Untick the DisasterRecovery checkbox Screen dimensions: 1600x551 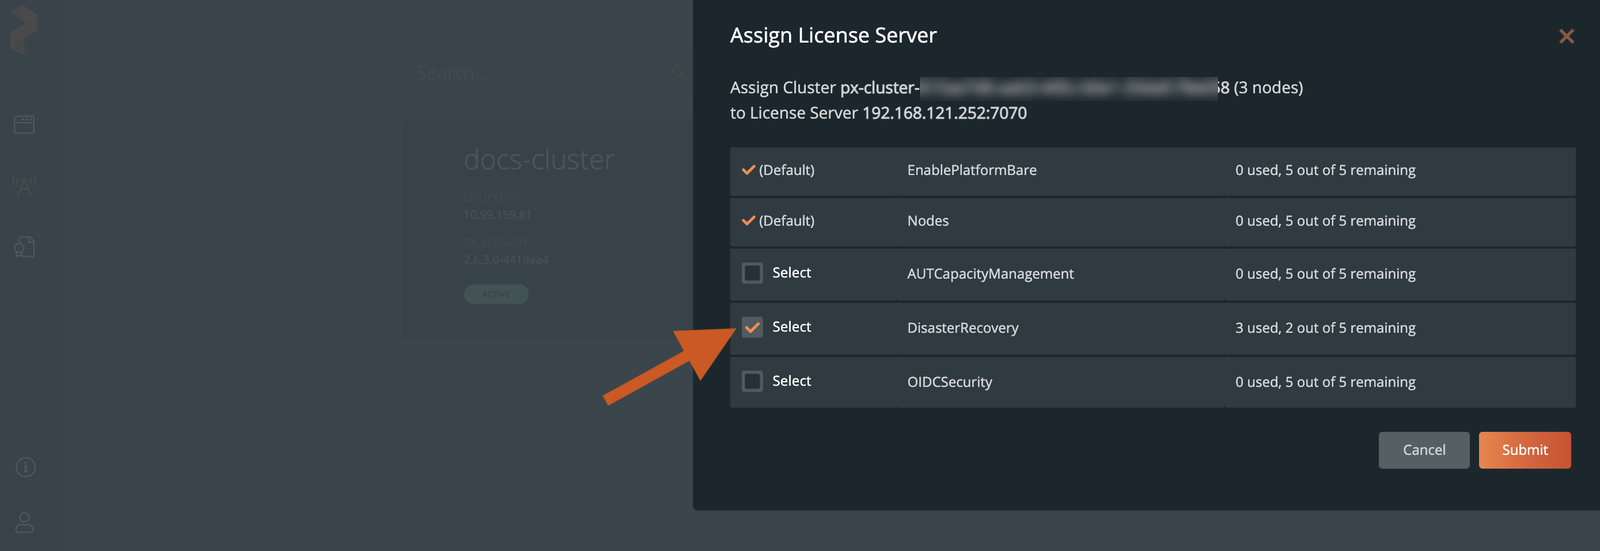click(753, 327)
